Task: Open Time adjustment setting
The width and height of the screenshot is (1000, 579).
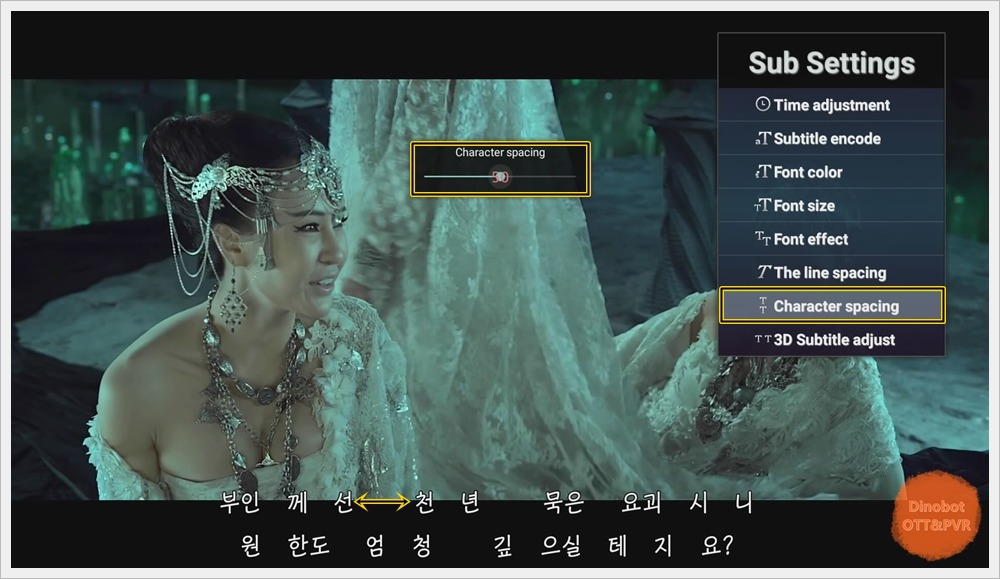Action: (831, 105)
